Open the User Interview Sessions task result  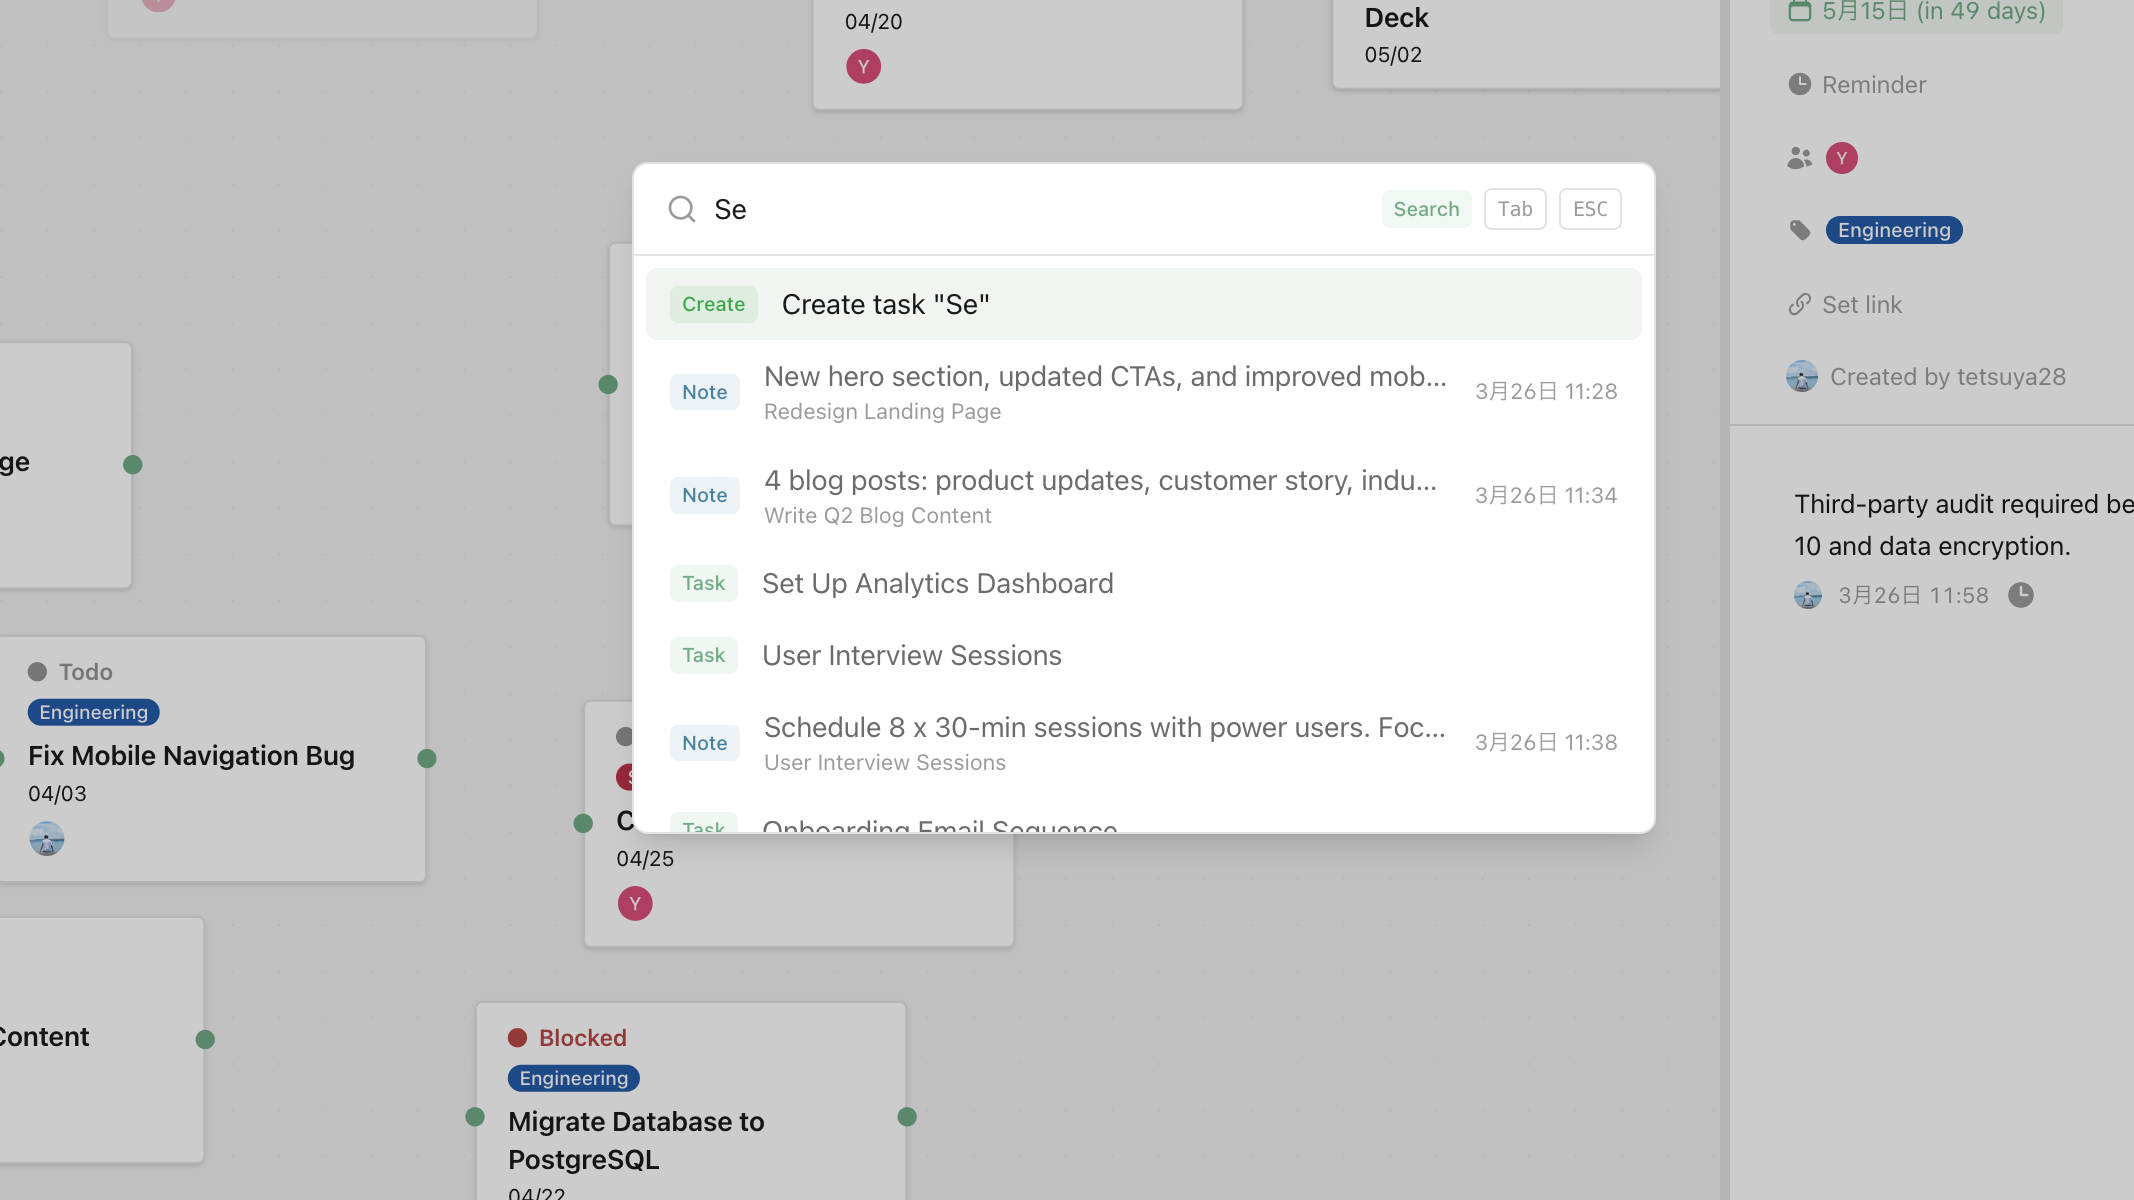[x=911, y=655]
